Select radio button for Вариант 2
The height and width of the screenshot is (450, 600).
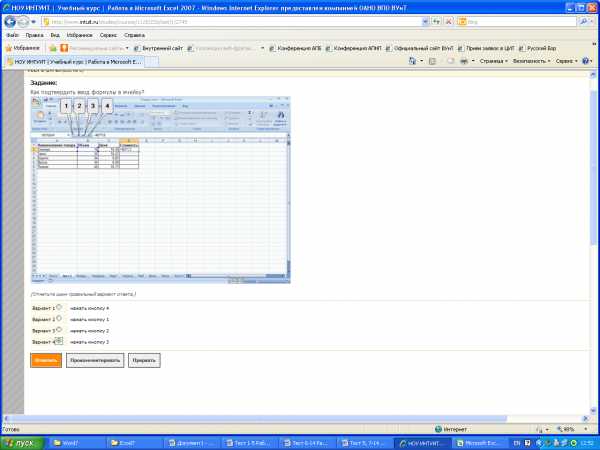(x=59, y=318)
